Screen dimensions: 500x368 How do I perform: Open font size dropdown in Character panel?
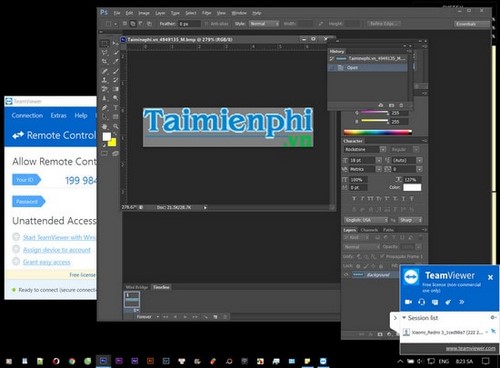(x=379, y=160)
